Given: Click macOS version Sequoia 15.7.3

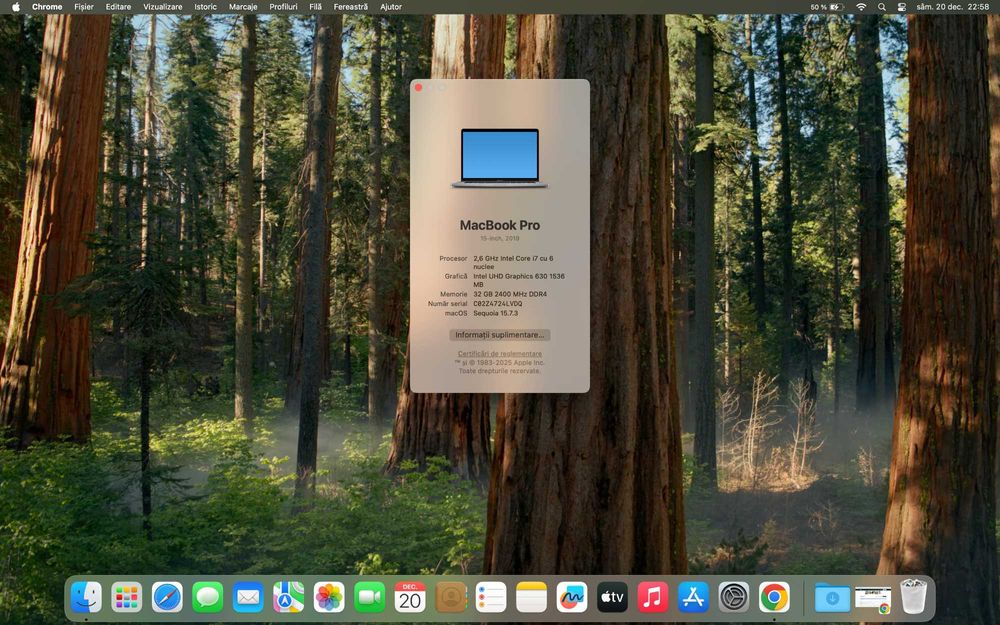Looking at the screenshot, I should [x=496, y=313].
